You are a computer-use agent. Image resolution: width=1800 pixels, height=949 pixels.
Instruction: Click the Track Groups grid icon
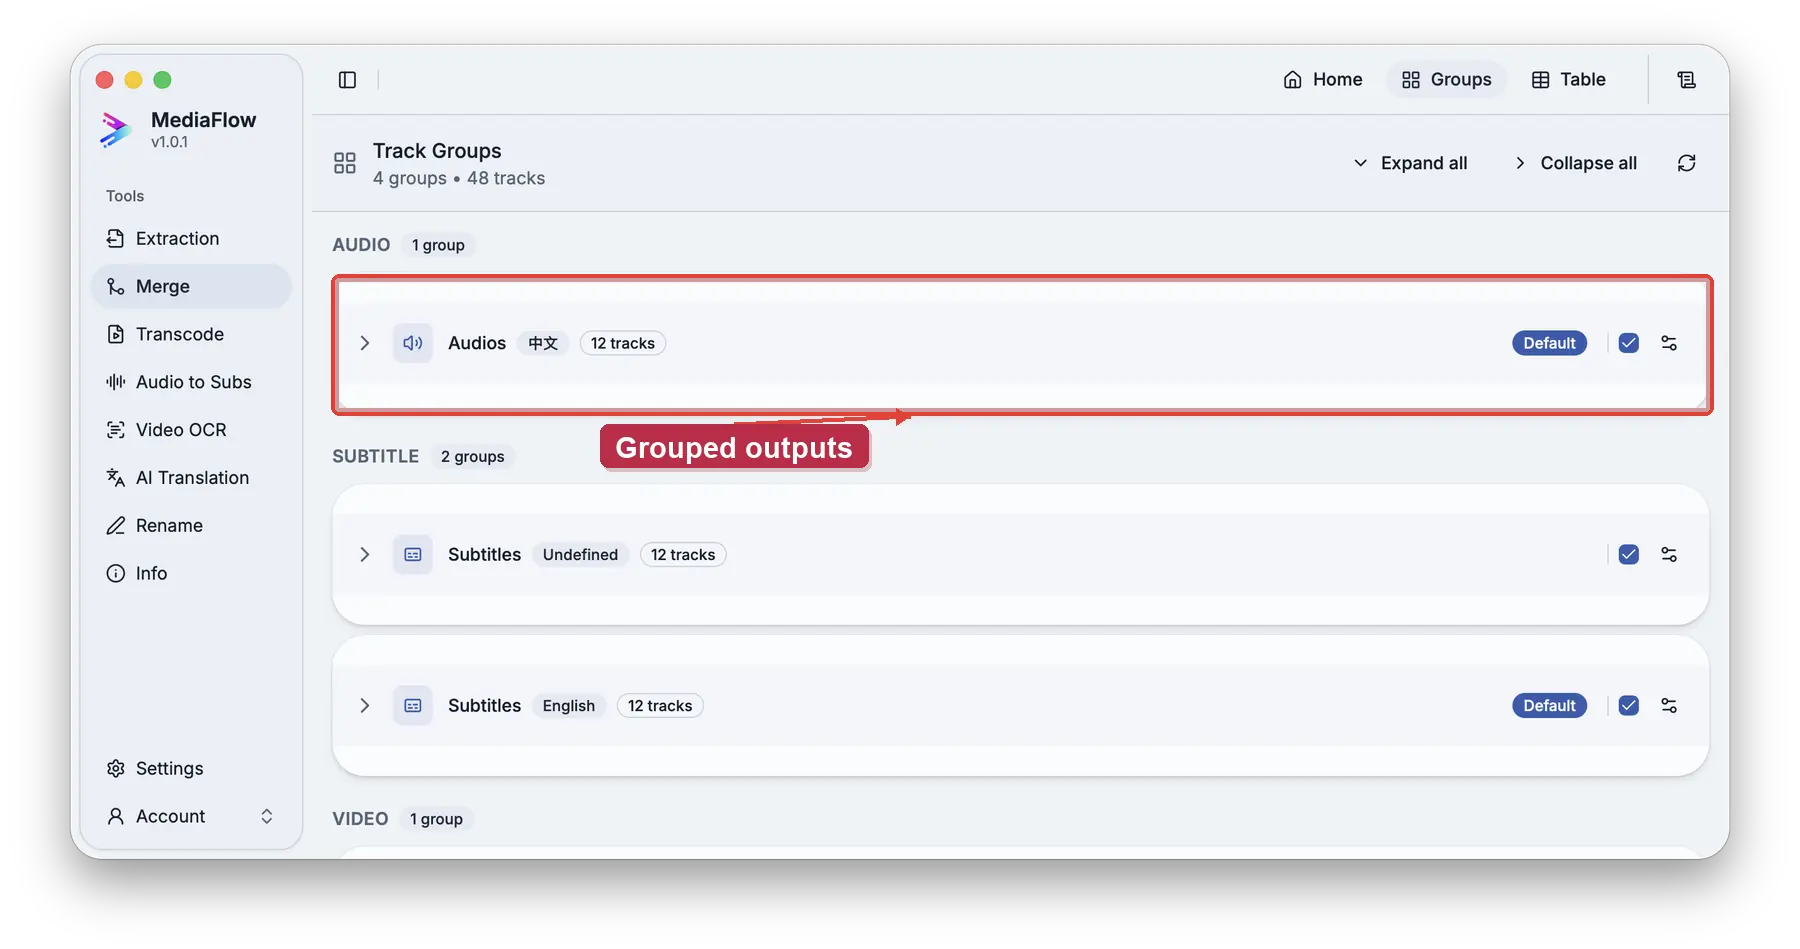[345, 163]
